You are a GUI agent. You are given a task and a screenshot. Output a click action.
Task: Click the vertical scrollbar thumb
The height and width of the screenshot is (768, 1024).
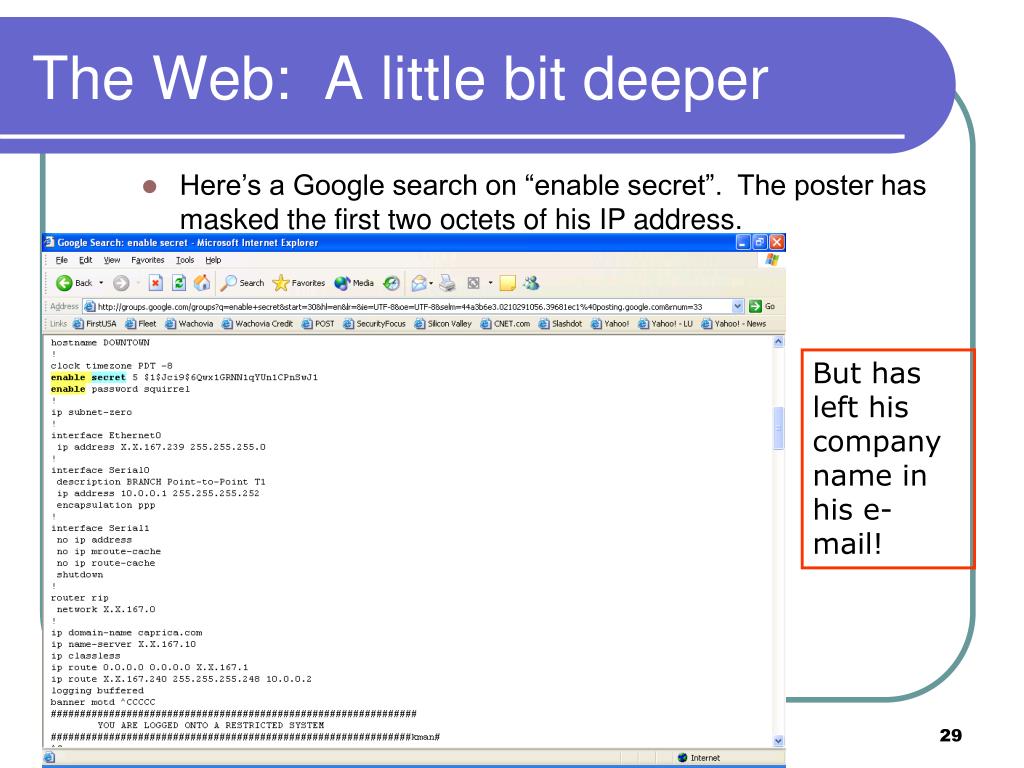(778, 428)
